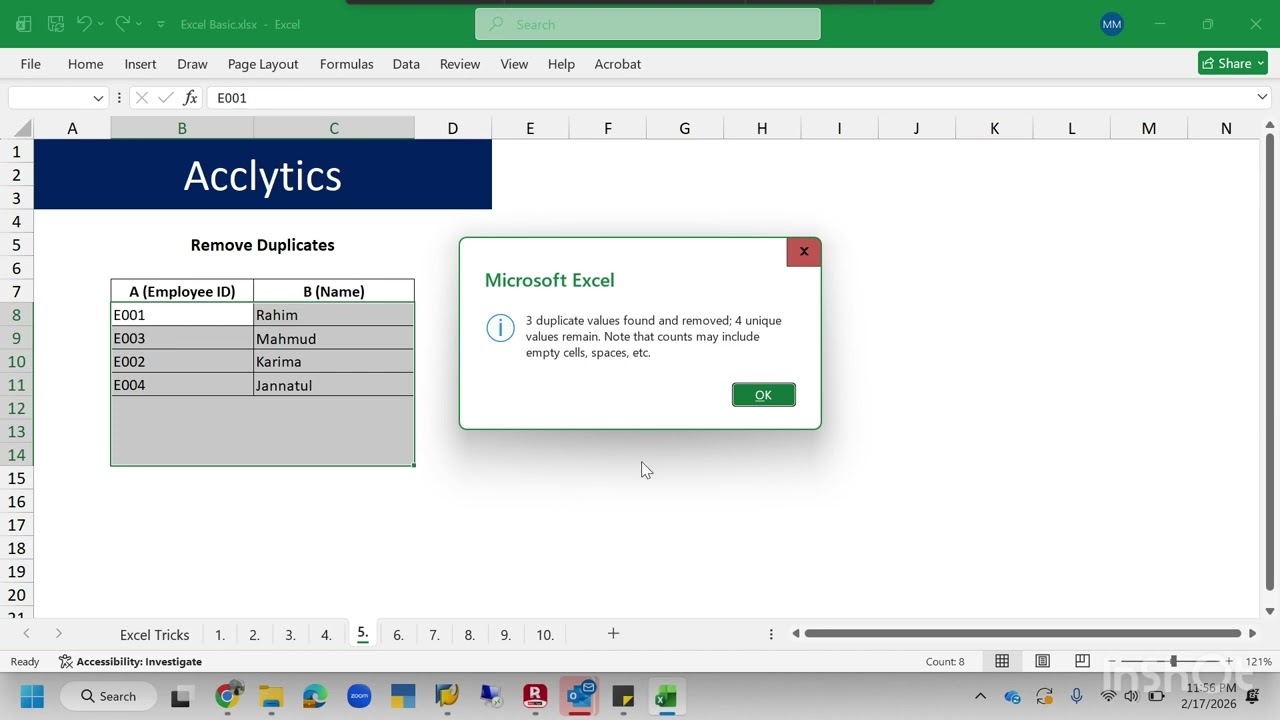
Task: Click the Enter checkmark formula bar icon
Action: click(x=166, y=98)
